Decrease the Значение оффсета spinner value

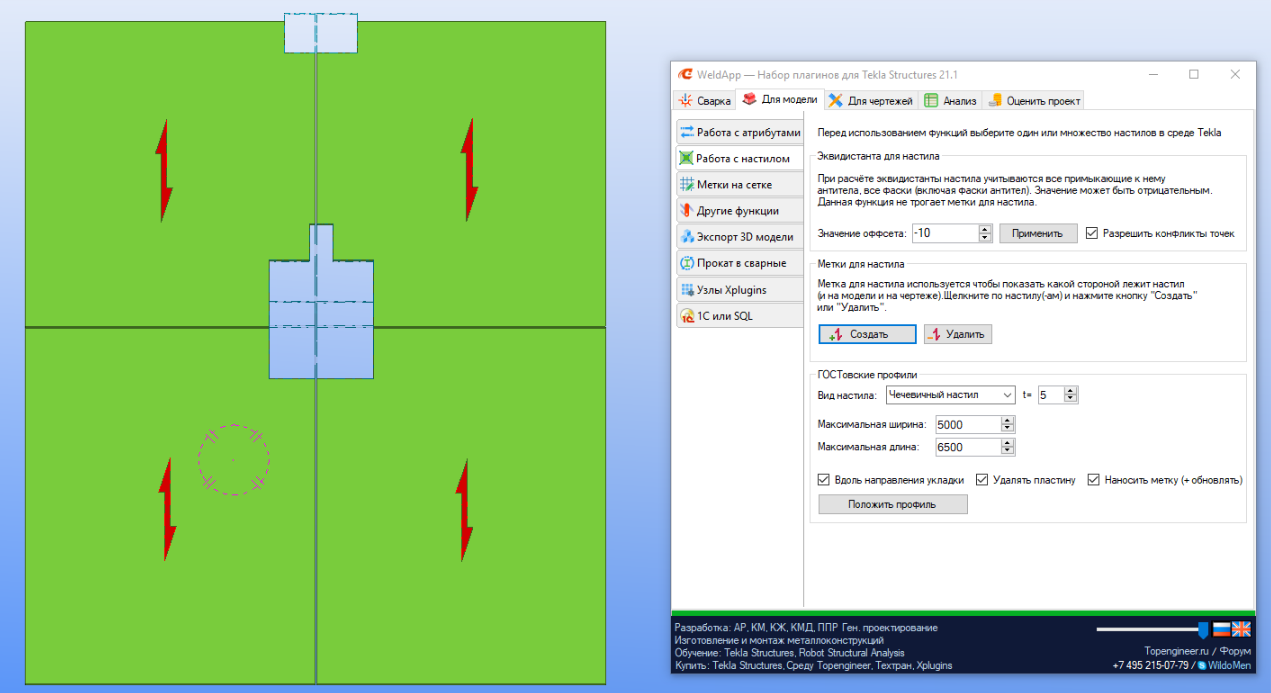[x=985, y=238]
